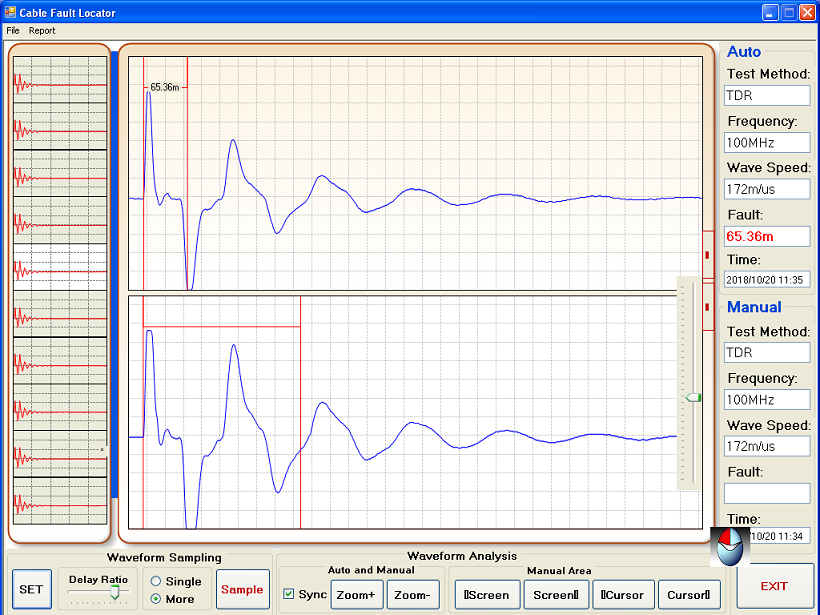This screenshot has width=820, height=615.
Task: Click the Auto section heading
Action: (x=744, y=52)
